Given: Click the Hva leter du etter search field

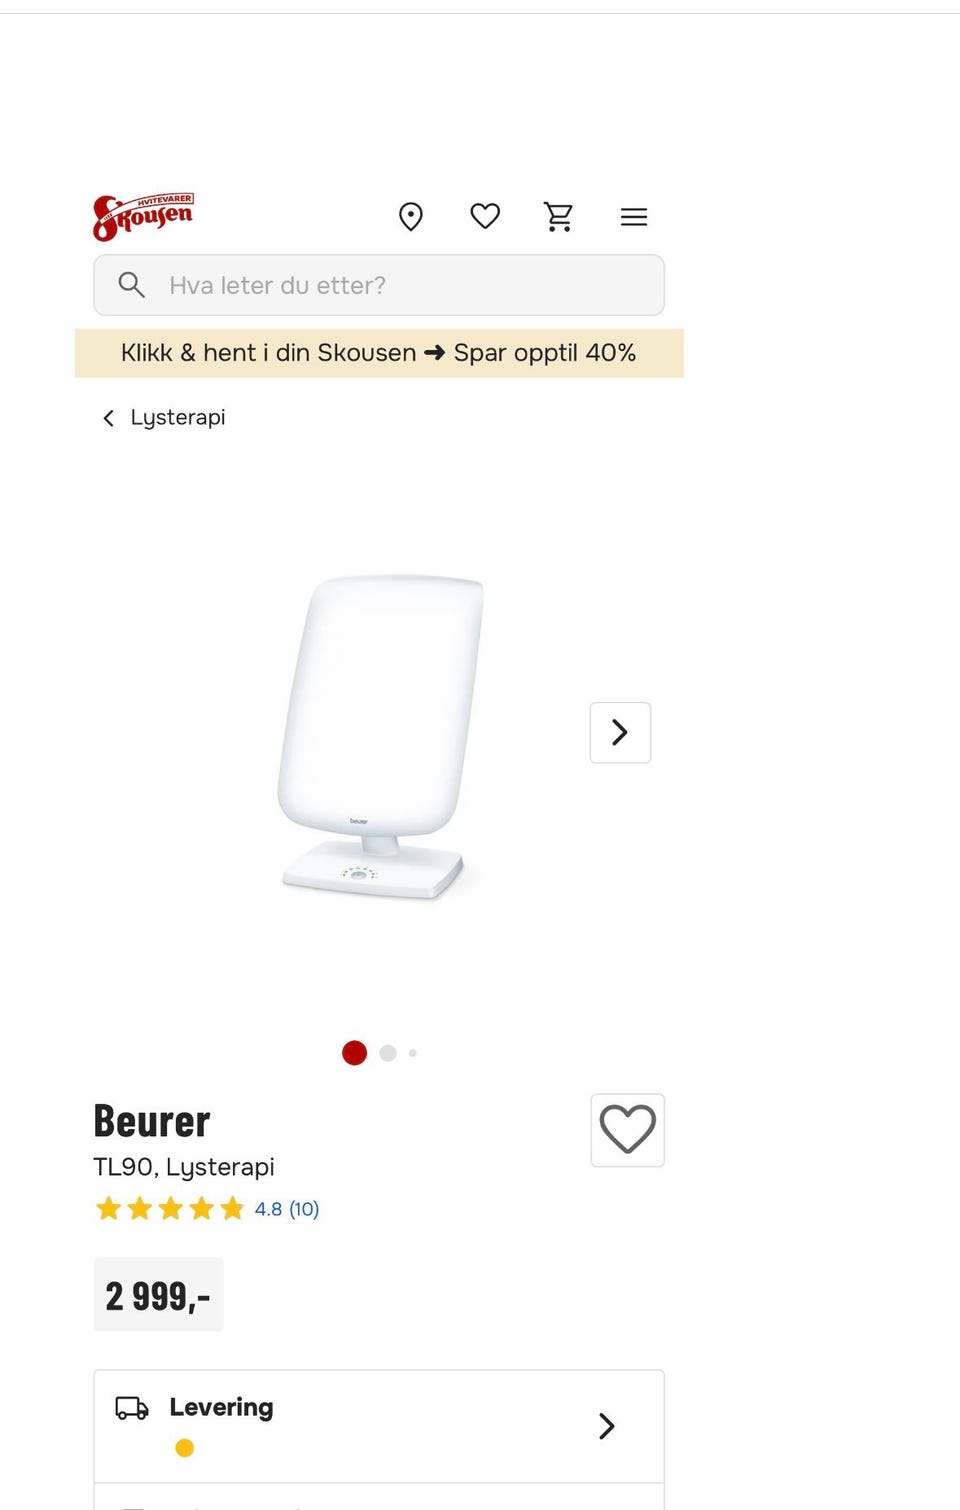Looking at the screenshot, I should tap(379, 285).
